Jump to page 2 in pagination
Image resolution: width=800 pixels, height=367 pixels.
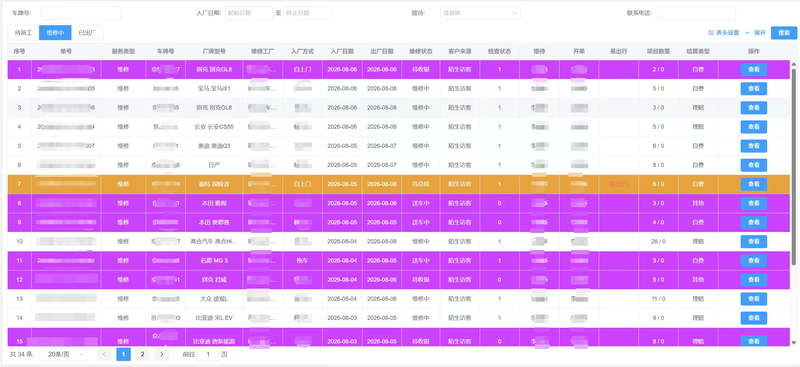tap(142, 354)
